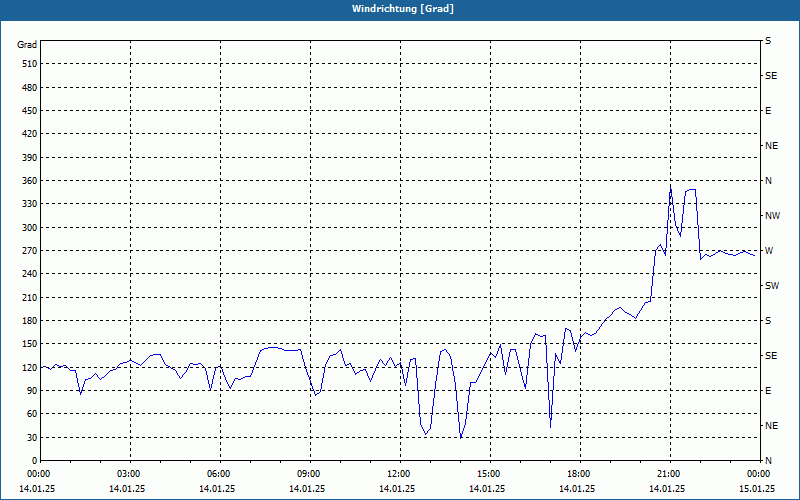
Task: Select the 510 value on the left axis
Action: [30, 64]
